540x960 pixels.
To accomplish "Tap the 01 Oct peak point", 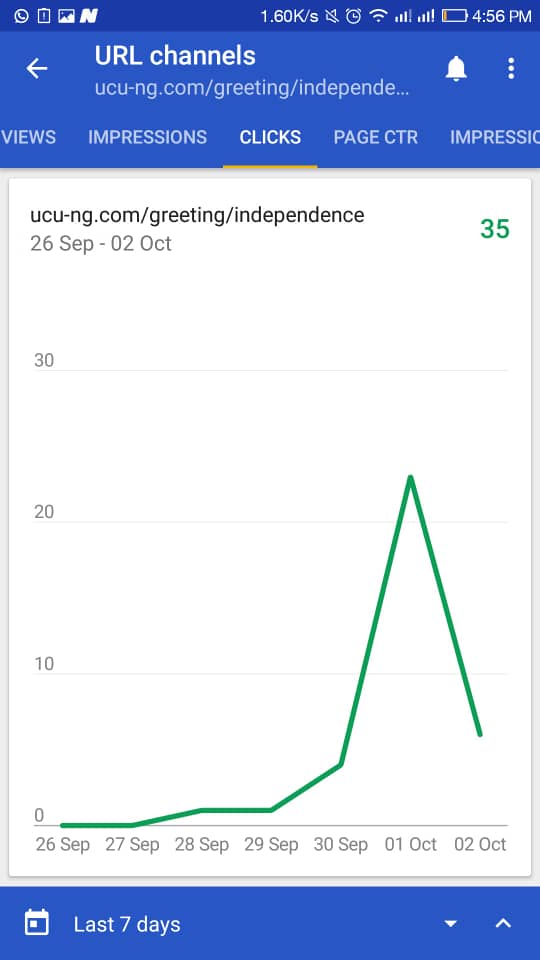I will tap(410, 476).
